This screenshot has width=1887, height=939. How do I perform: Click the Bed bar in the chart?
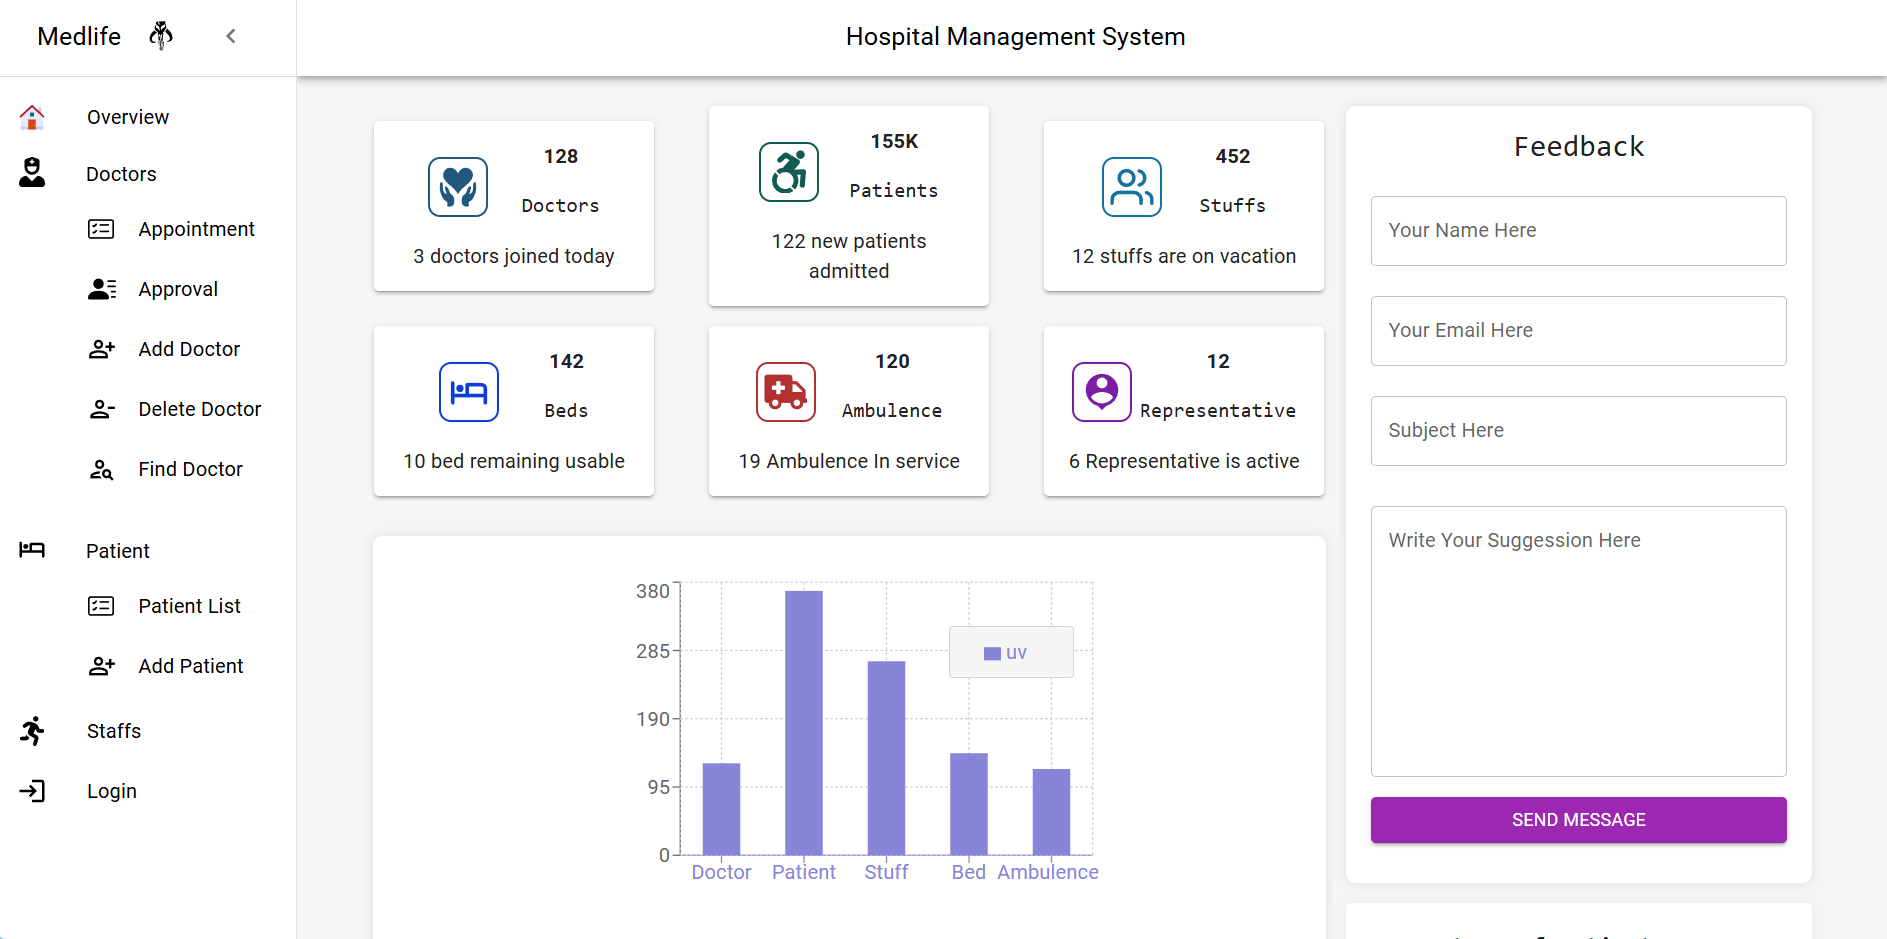pyautogui.click(x=969, y=804)
